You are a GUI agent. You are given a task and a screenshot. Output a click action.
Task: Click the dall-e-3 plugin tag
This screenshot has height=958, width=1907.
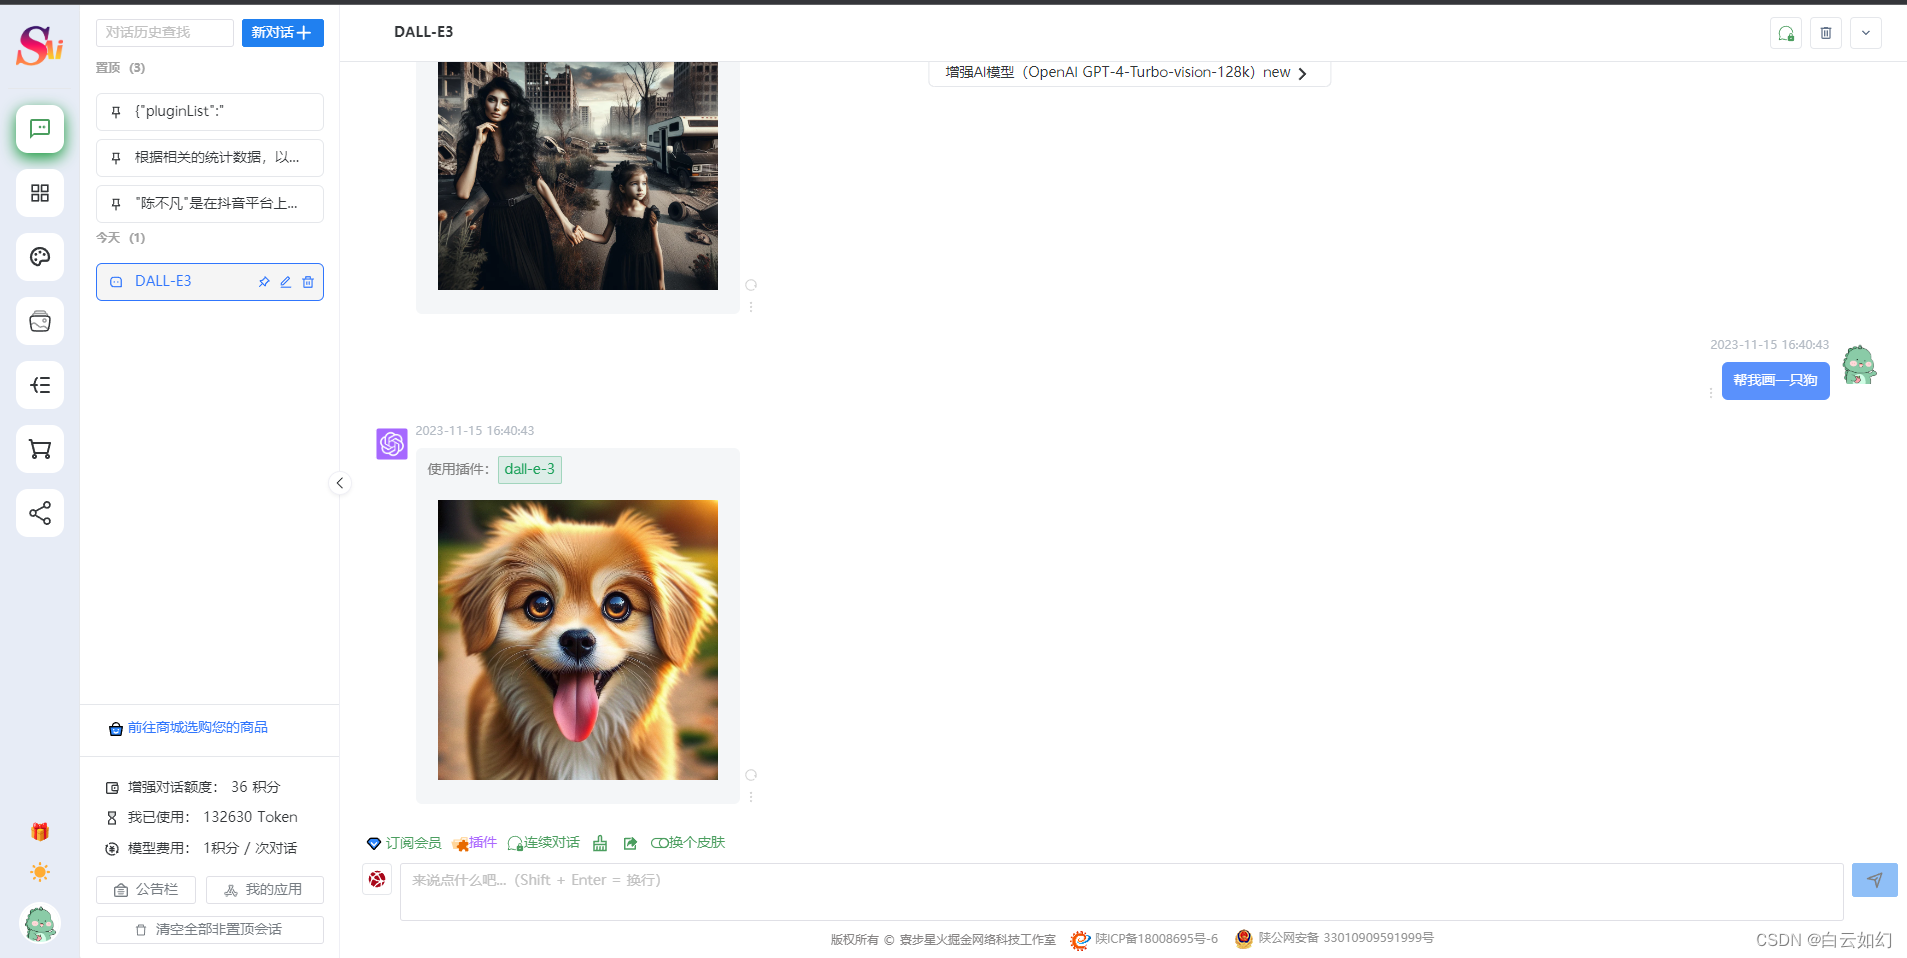(530, 470)
